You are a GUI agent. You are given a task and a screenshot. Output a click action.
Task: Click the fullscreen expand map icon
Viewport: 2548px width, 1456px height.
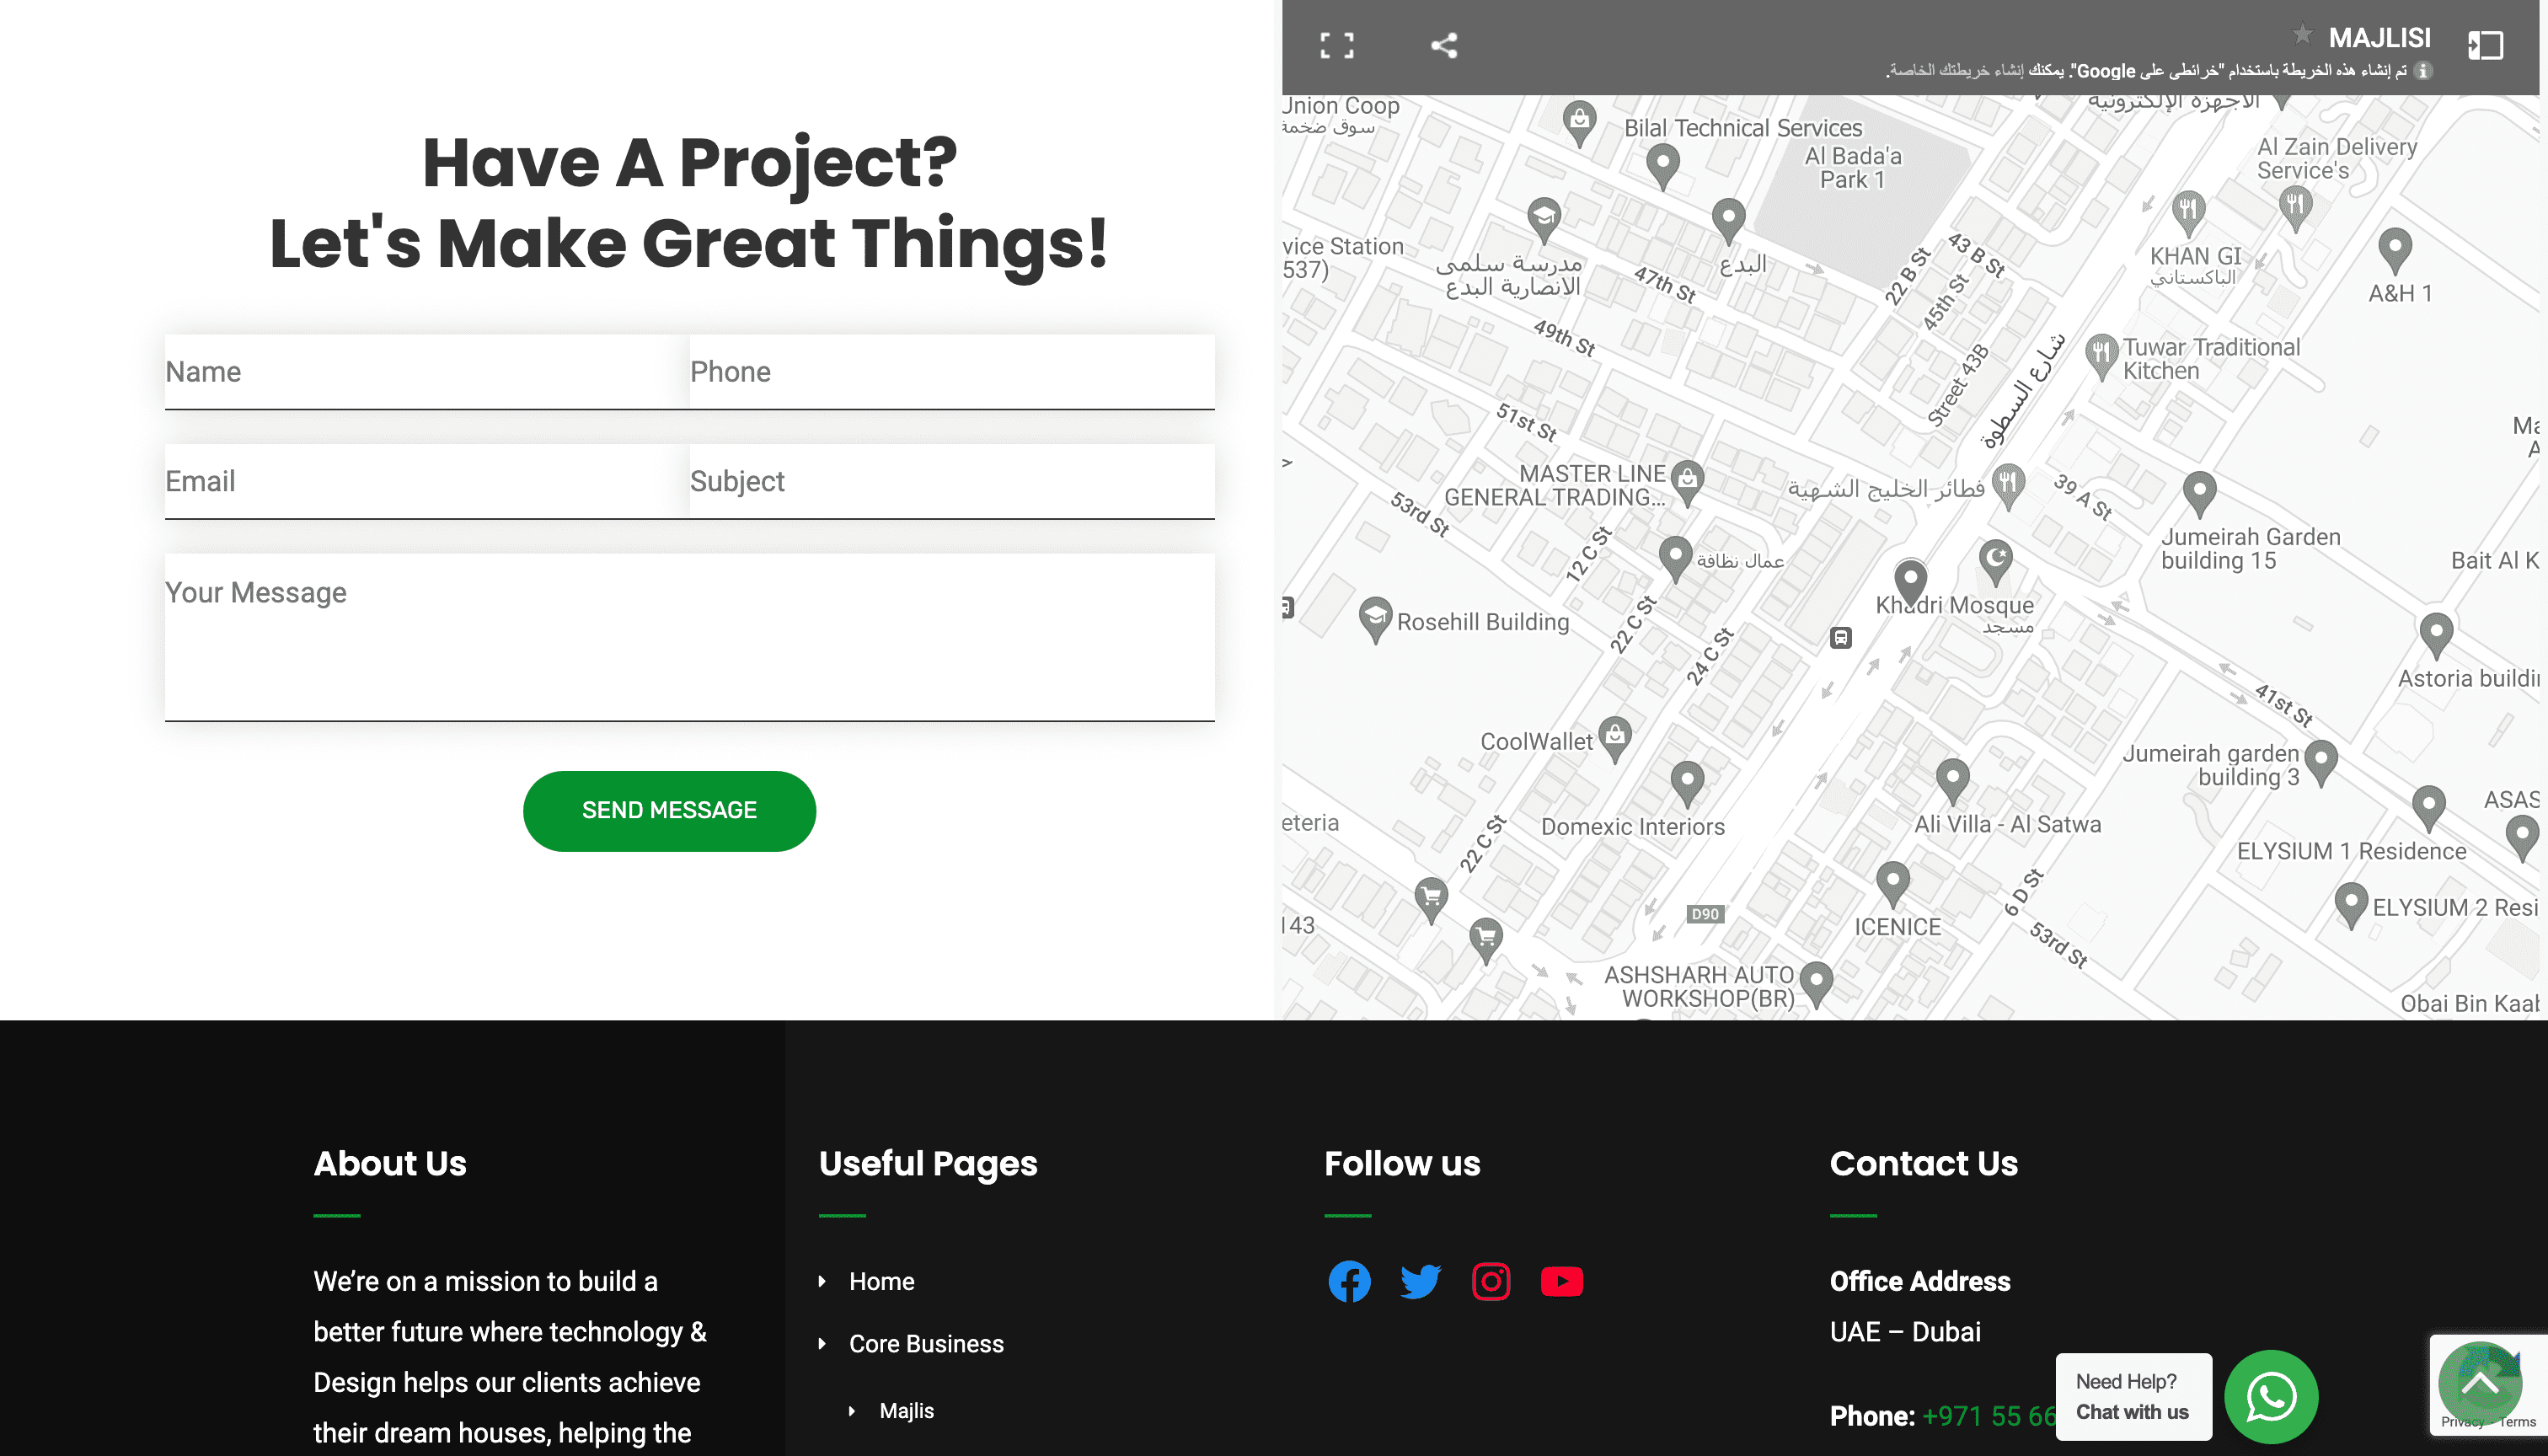click(x=1339, y=47)
